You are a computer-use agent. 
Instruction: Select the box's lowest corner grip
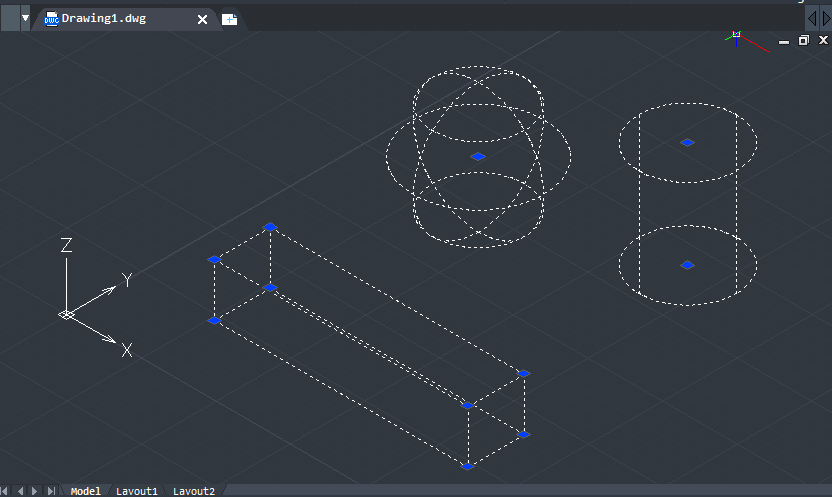(467, 467)
